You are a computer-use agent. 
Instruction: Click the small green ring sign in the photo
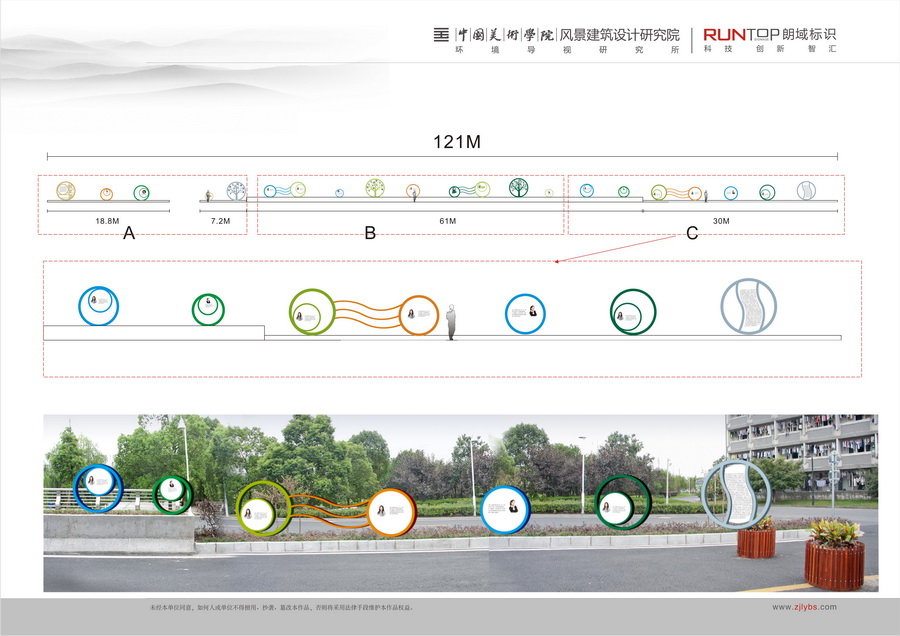tap(172, 494)
